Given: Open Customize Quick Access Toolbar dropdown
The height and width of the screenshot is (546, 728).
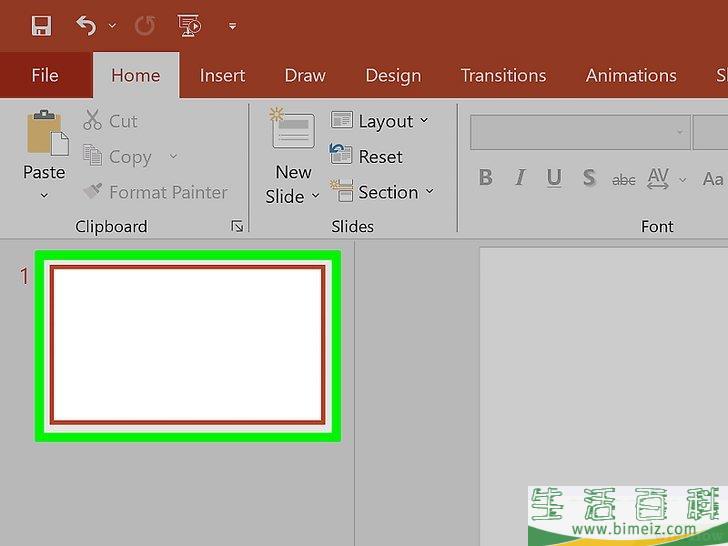Looking at the screenshot, I should point(232,26).
